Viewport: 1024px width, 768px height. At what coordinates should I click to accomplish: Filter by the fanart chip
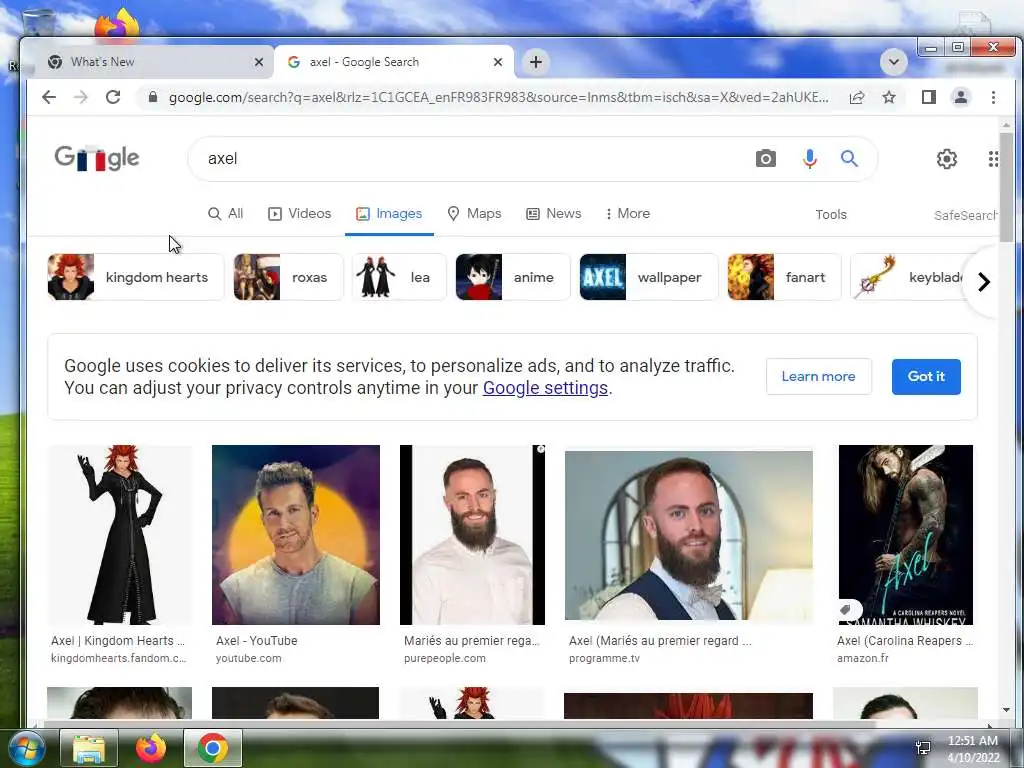click(x=784, y=277)
